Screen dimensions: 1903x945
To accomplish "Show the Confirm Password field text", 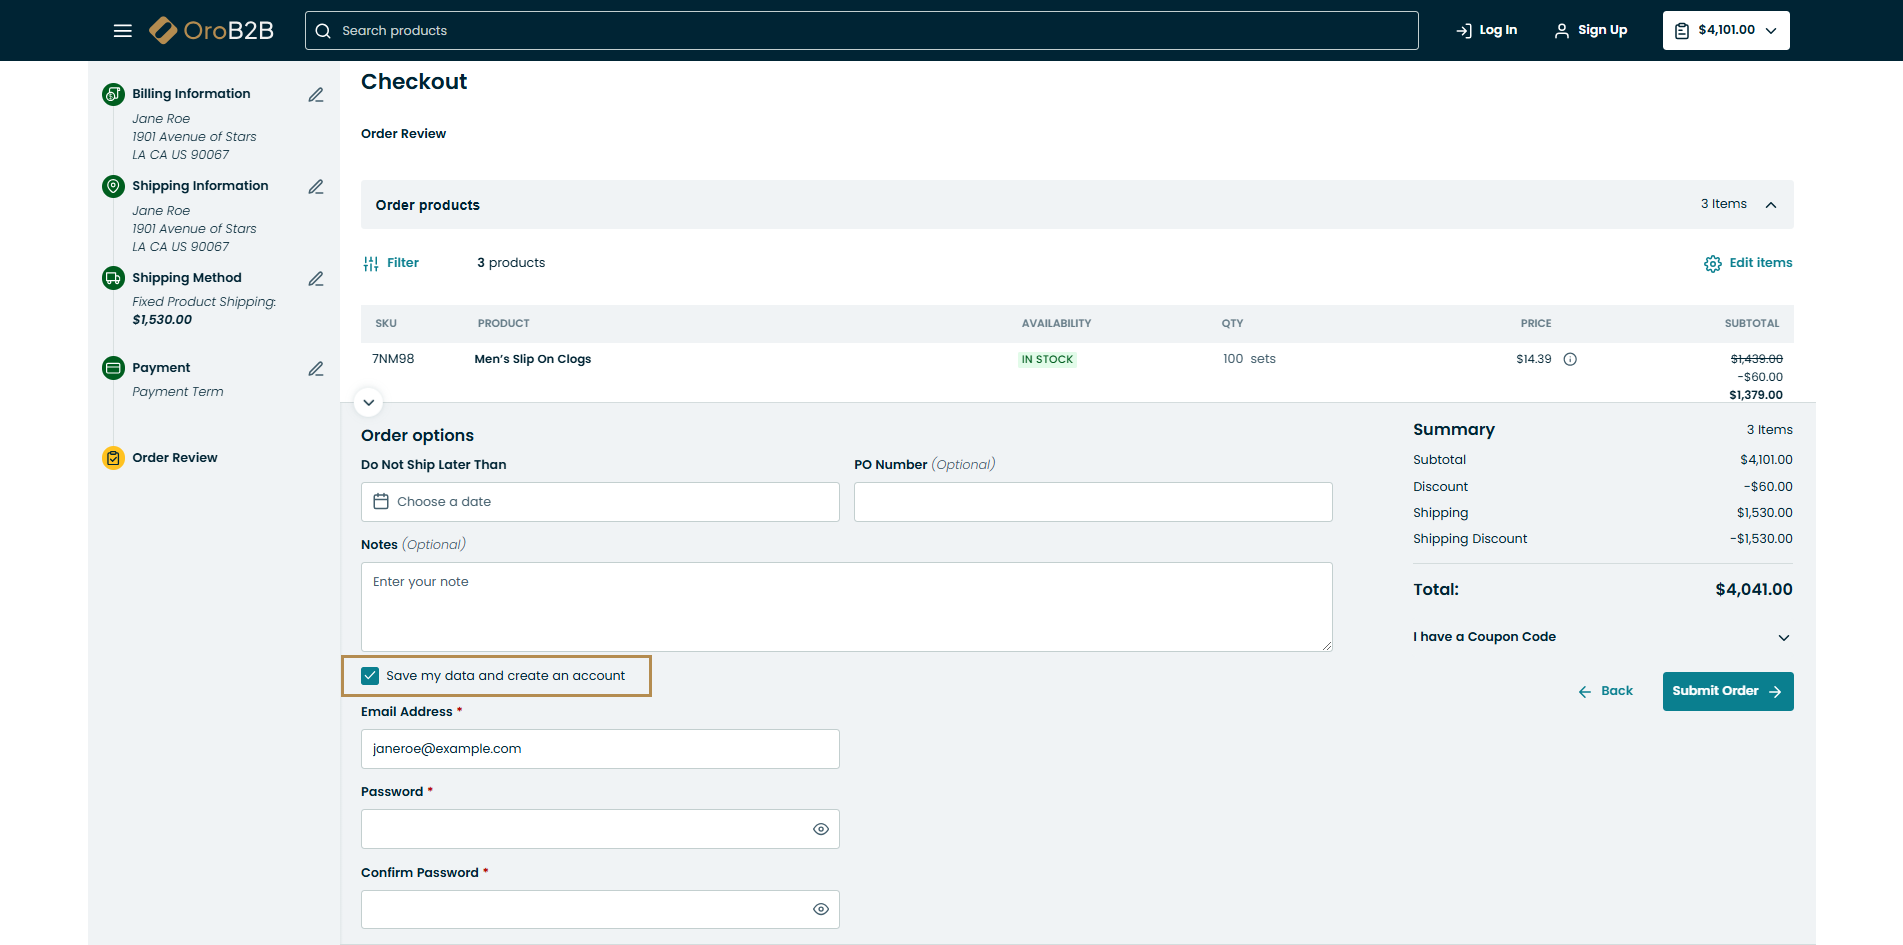I will click(820, 910).
